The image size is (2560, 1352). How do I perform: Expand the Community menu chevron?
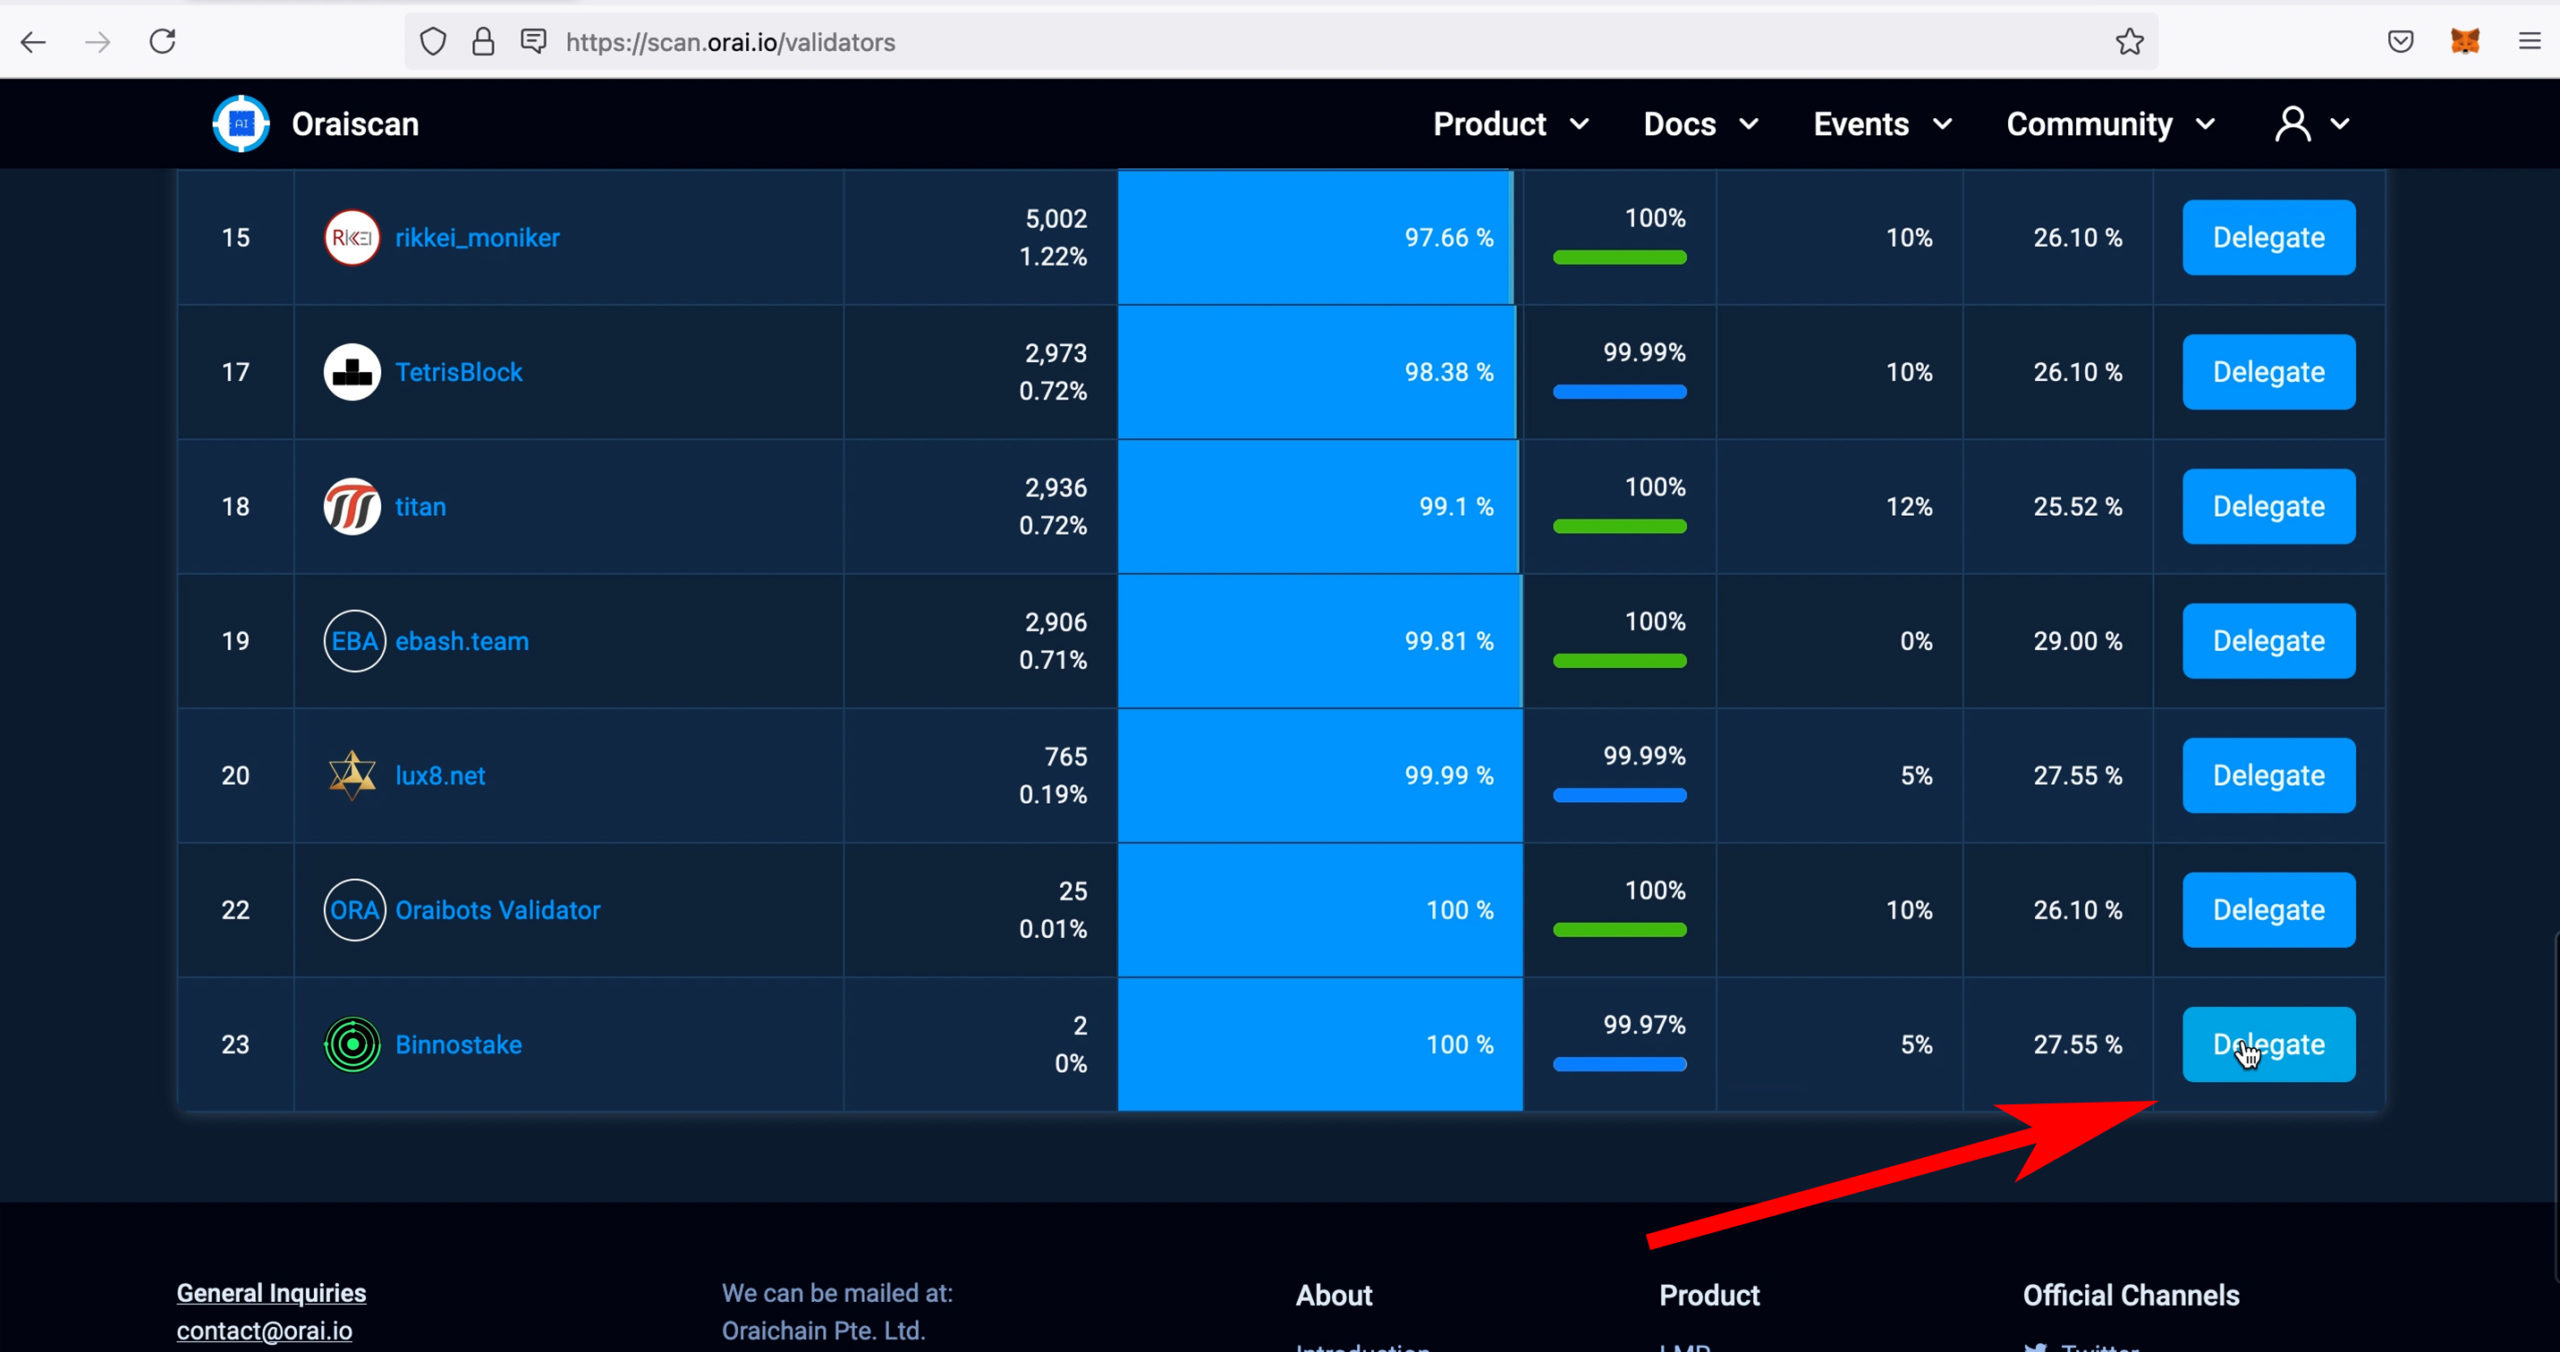pyautogui.click(x=2205, y=125)
